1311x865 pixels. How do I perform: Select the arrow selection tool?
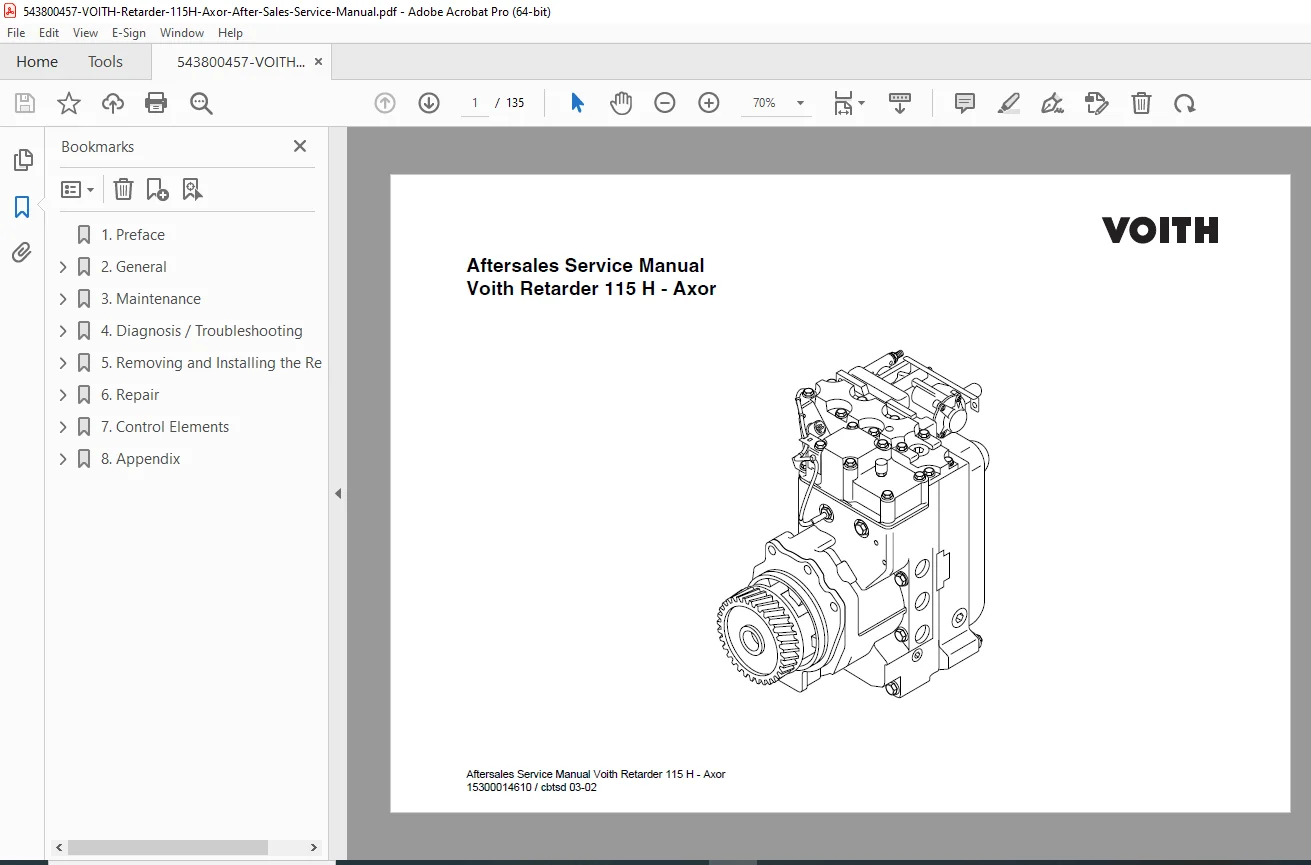point(577,103)
